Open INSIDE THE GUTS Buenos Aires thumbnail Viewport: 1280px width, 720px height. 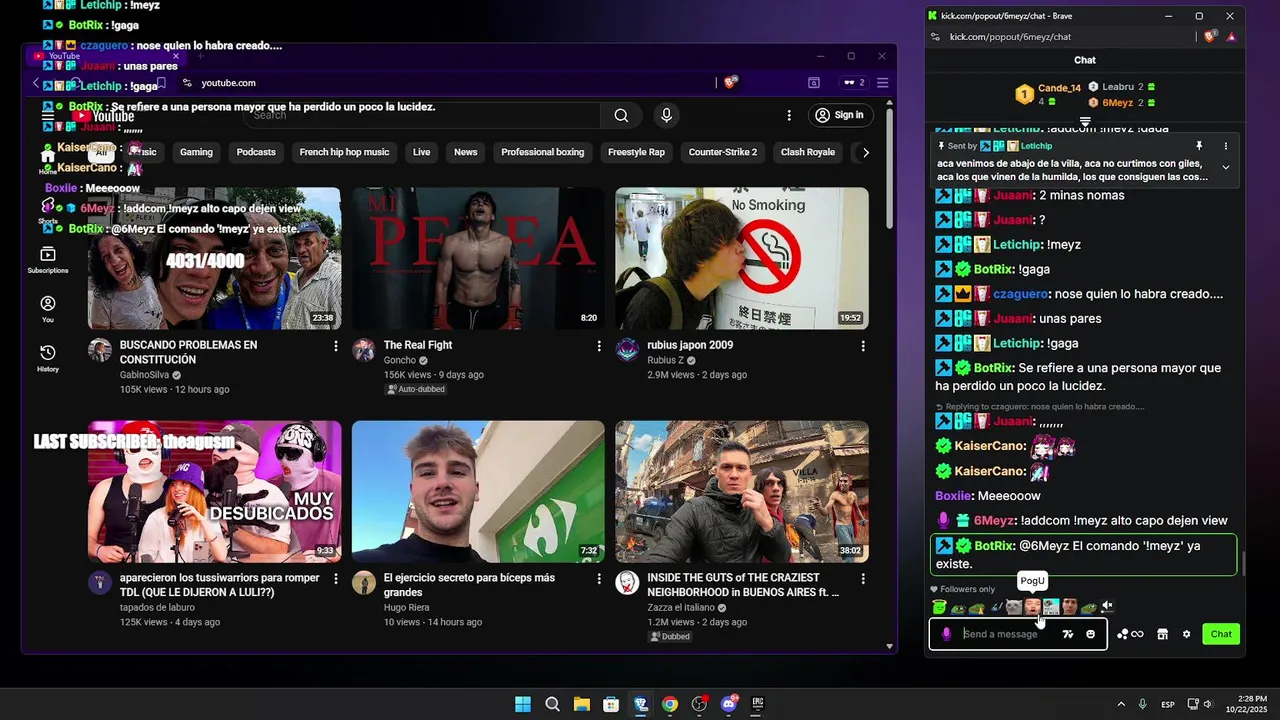pyautogui.click(x=742, y=491)
